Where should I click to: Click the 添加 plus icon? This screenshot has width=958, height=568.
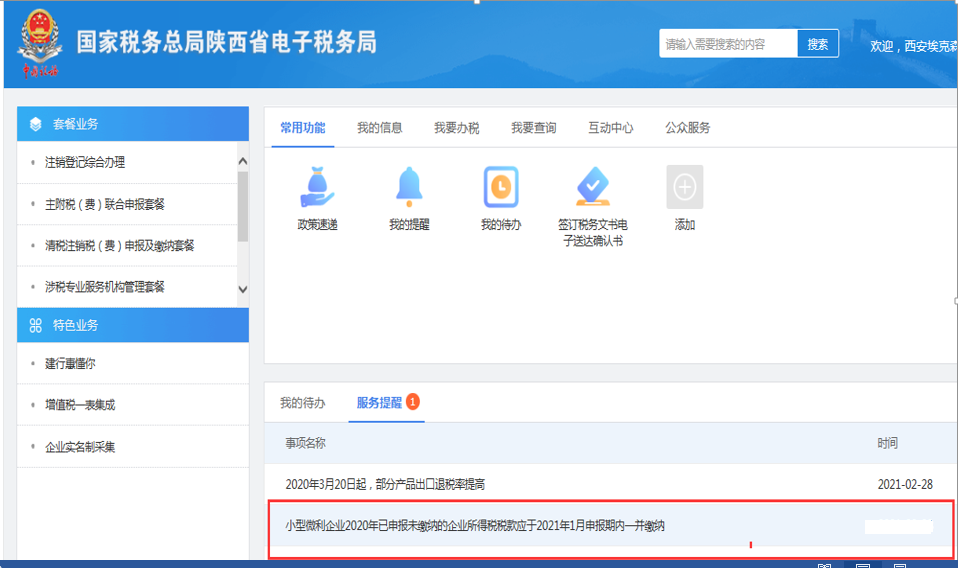click(x=684, y=187)
